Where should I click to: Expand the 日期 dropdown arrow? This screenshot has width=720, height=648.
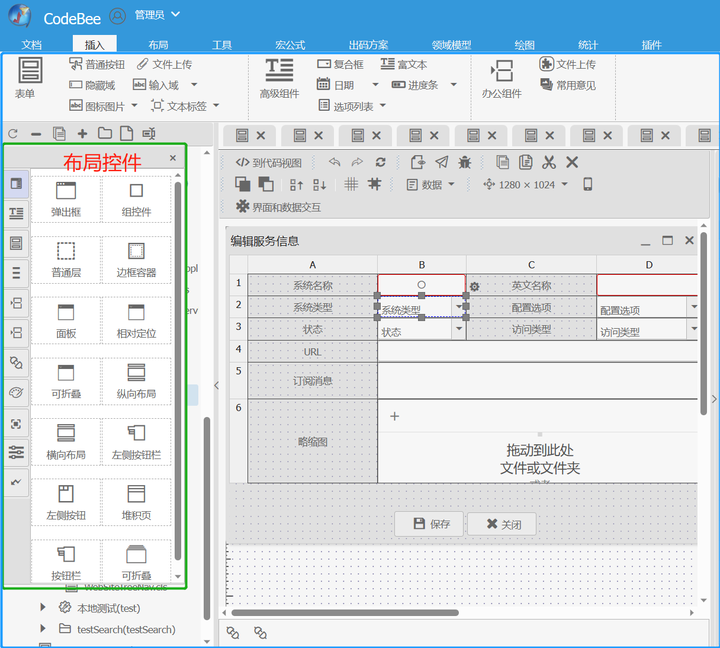click(x=375, y=85)
